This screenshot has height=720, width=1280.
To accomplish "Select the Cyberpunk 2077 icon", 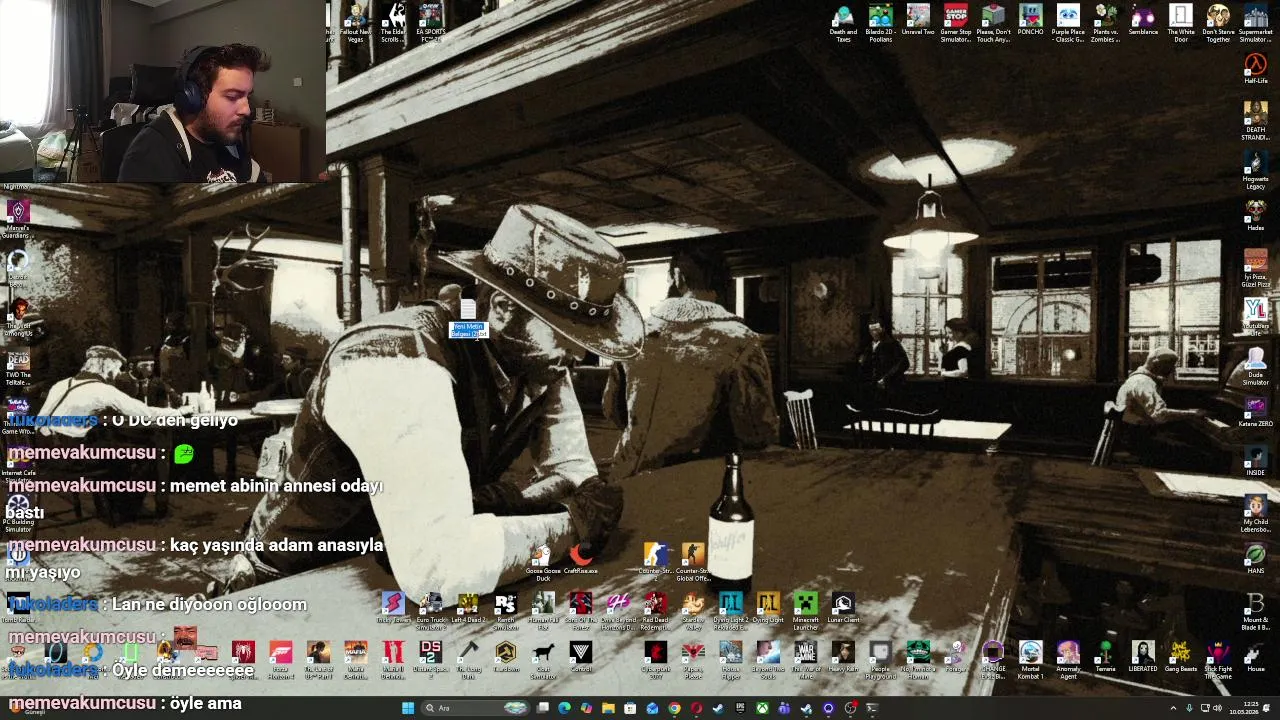I will tap(655, 660).
